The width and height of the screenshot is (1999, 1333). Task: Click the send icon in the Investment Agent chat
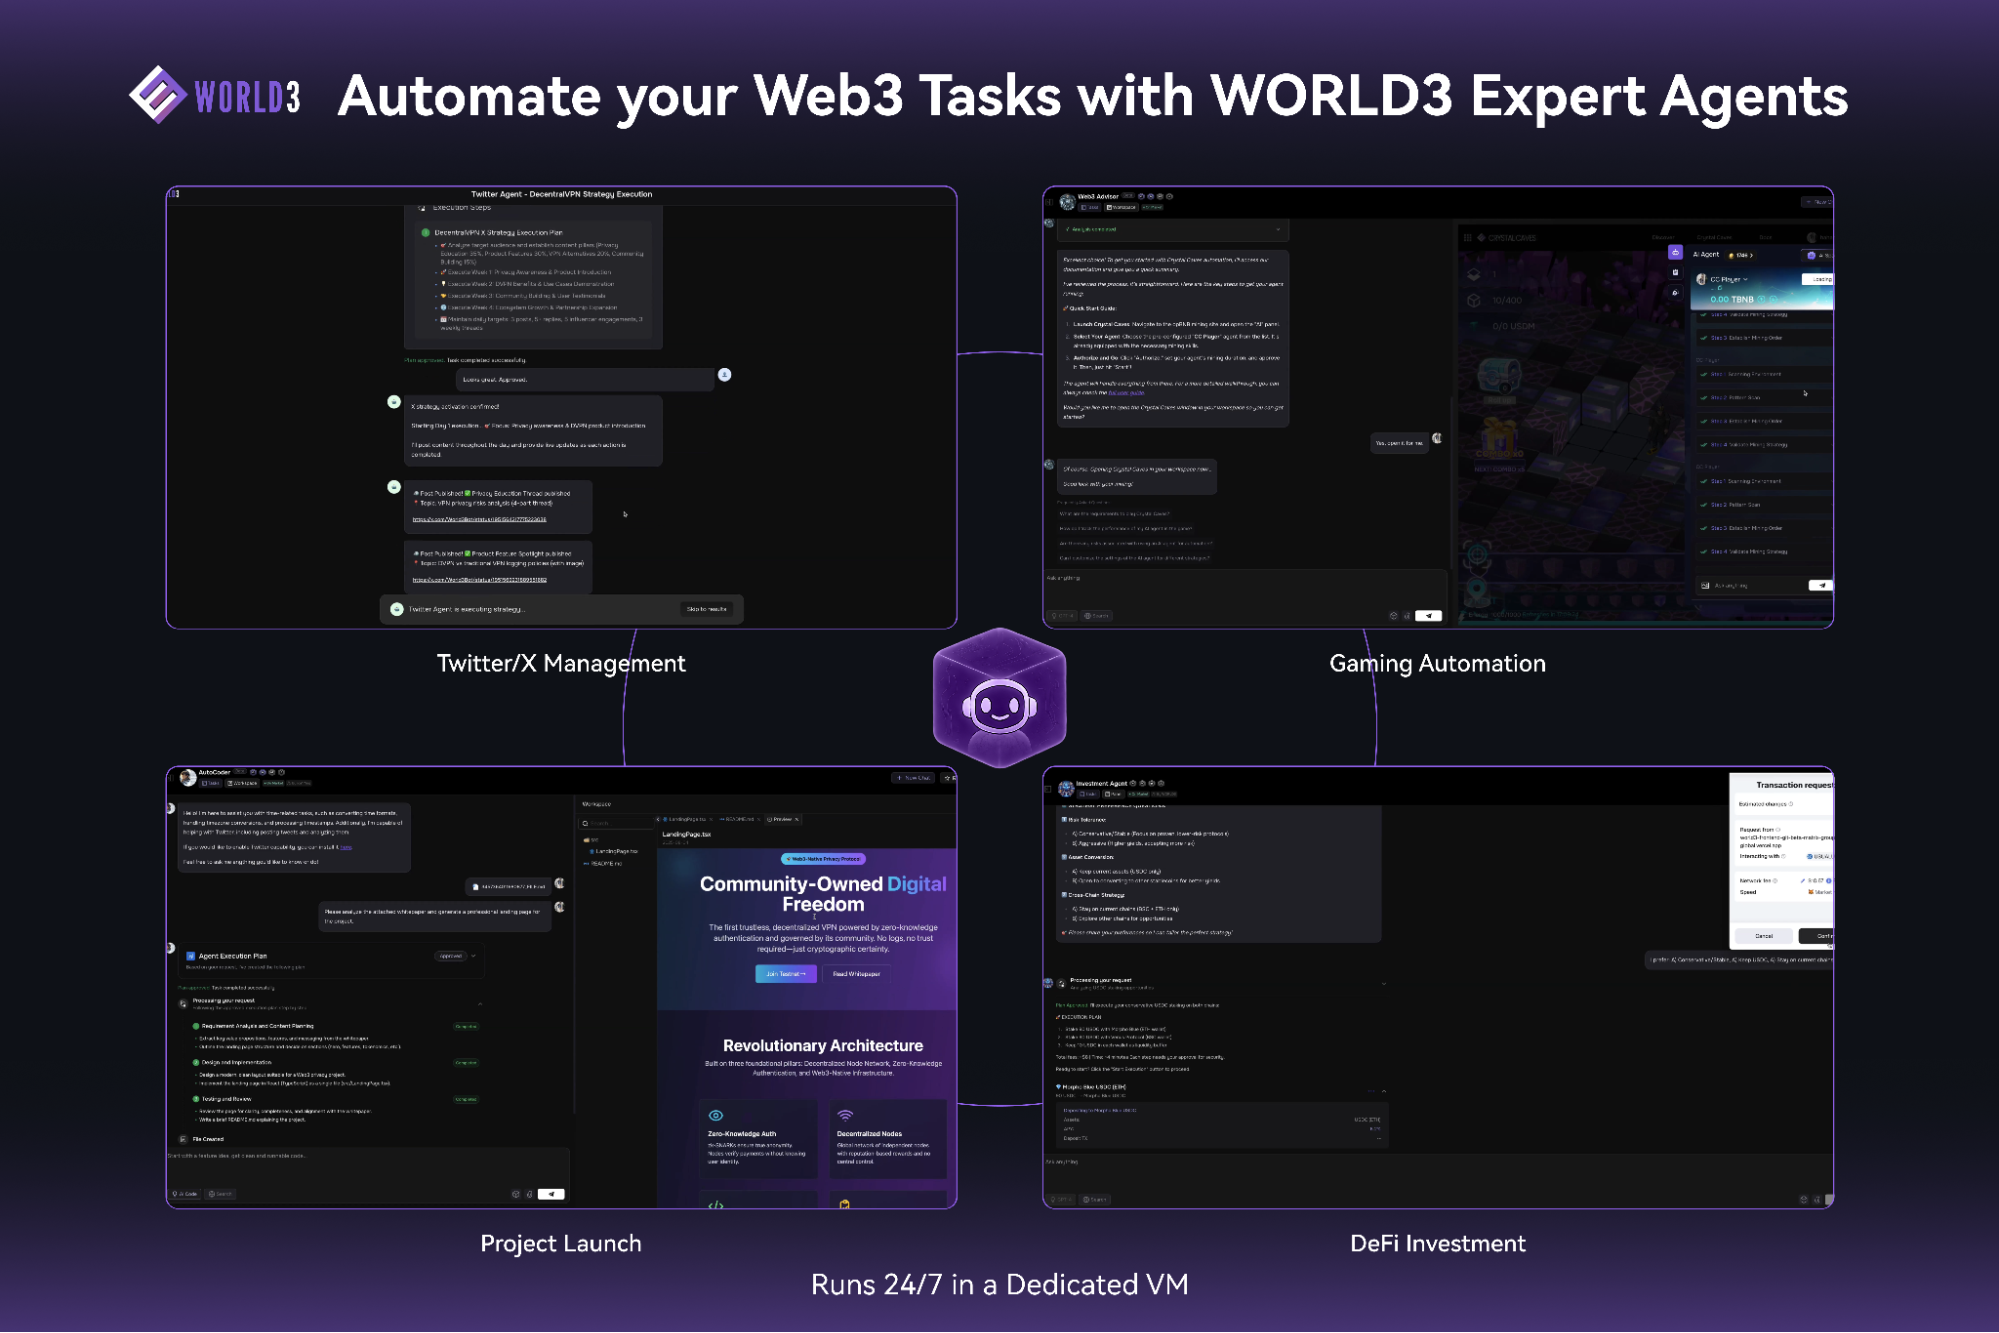point(1828,1200)
